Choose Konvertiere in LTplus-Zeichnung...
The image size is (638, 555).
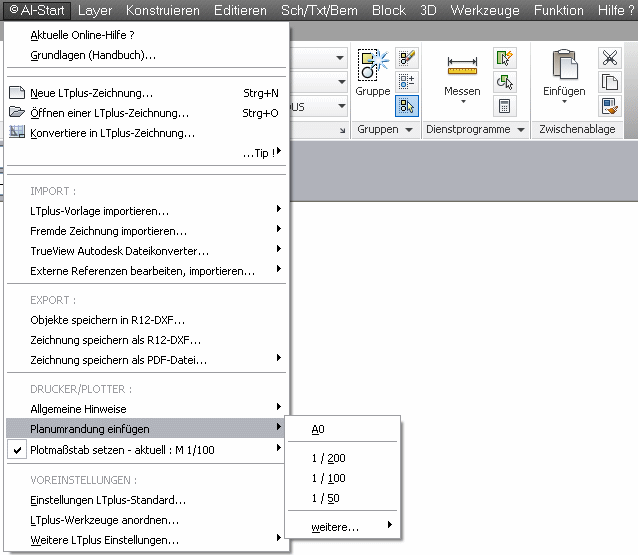(146, 133)
